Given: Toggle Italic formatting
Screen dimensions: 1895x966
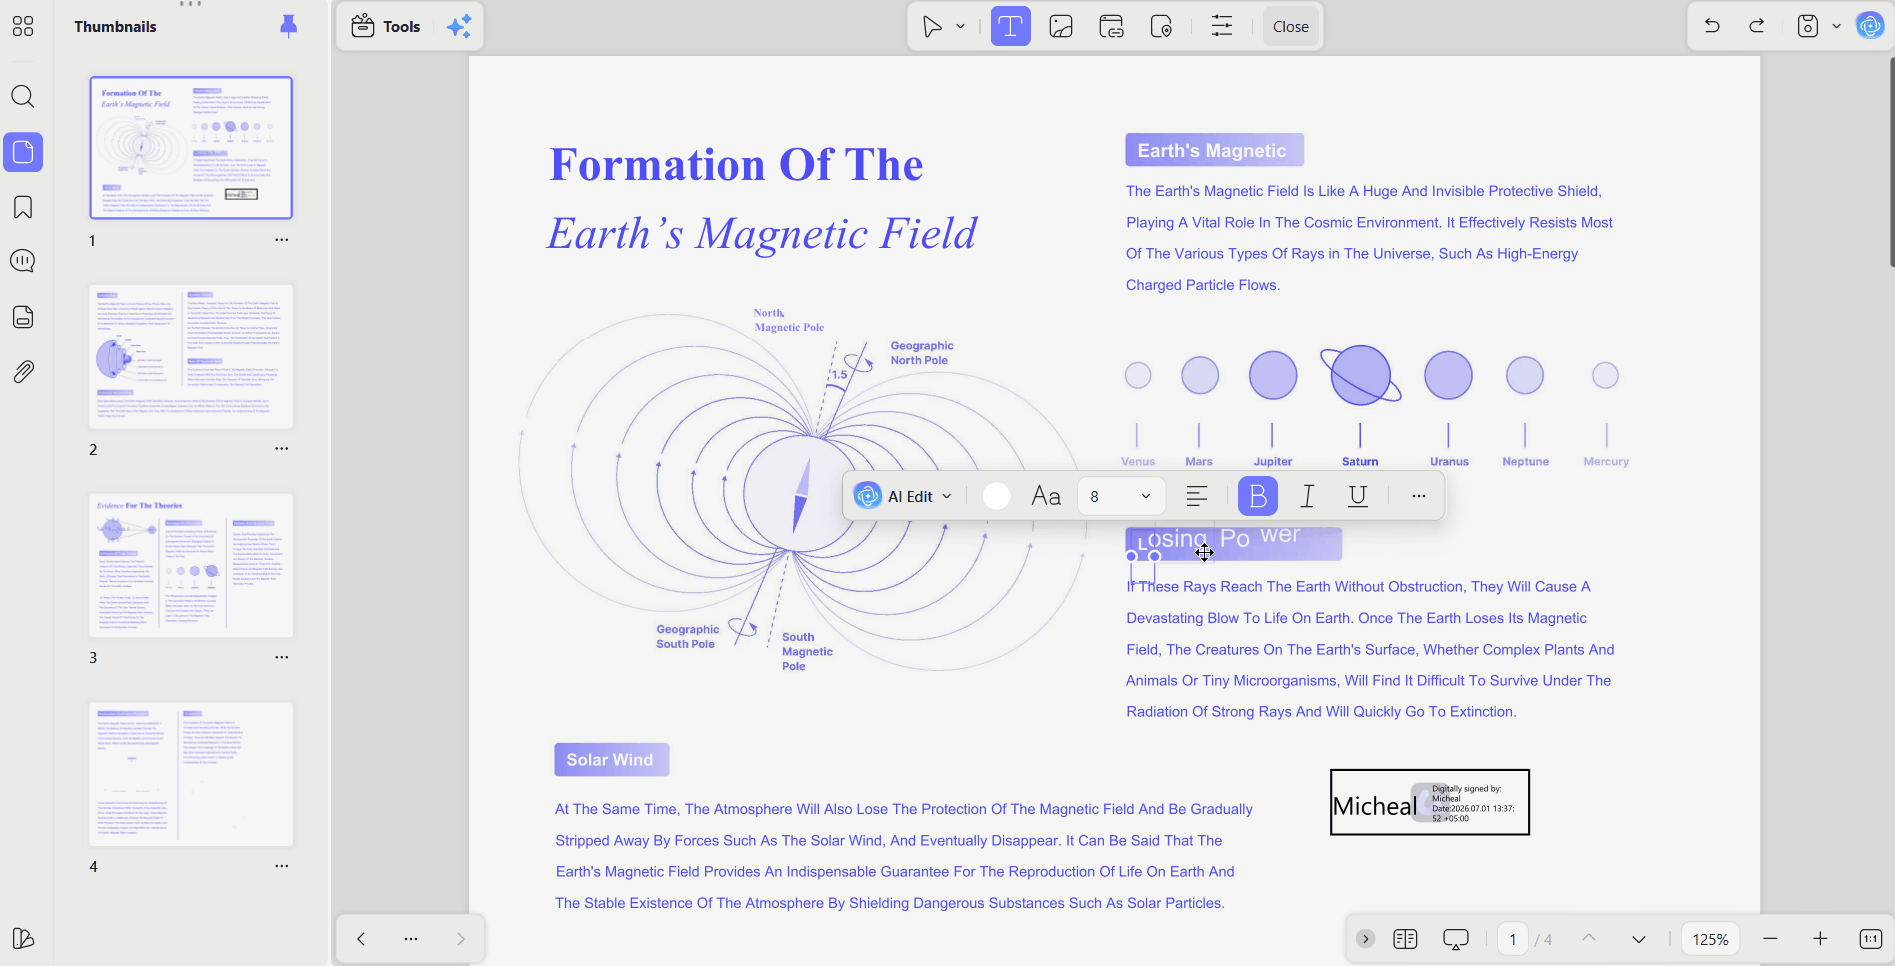Looking at the screenshot, I should point(1307,496).
